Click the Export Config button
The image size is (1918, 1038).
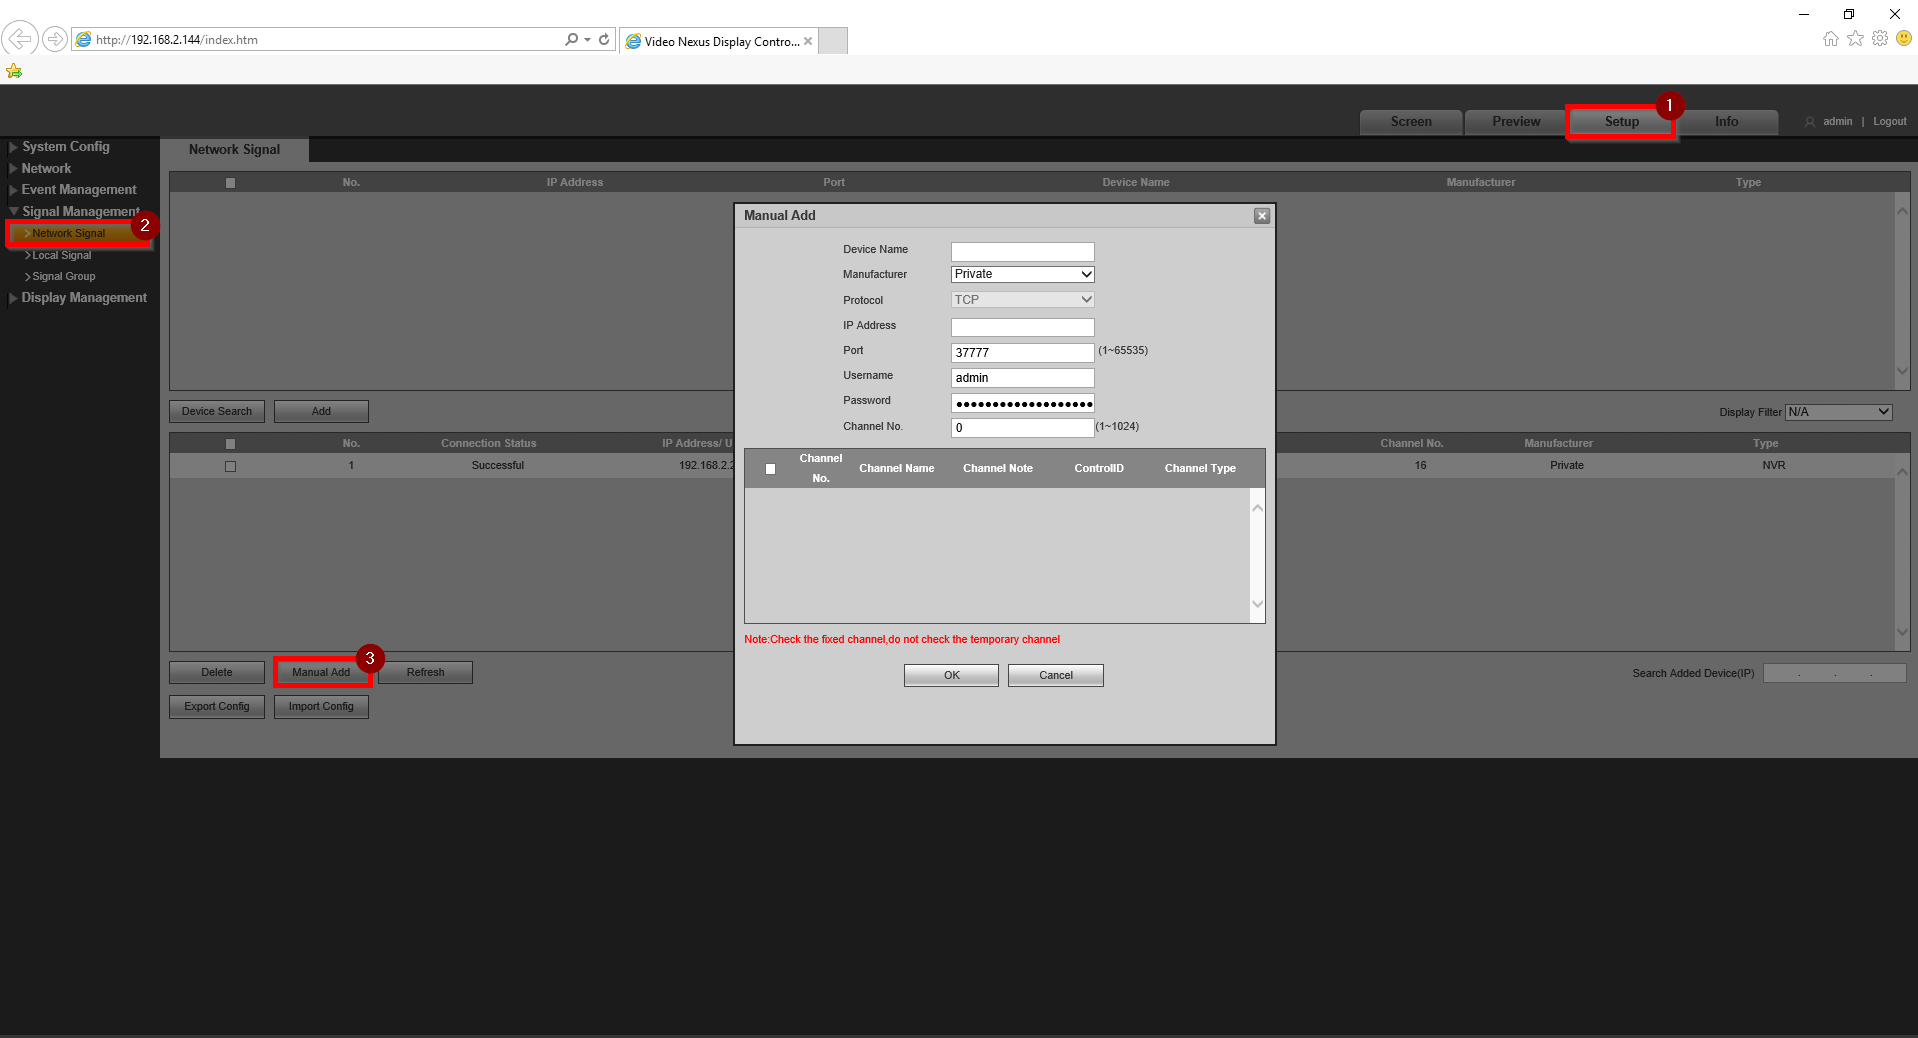coord(217,707)
